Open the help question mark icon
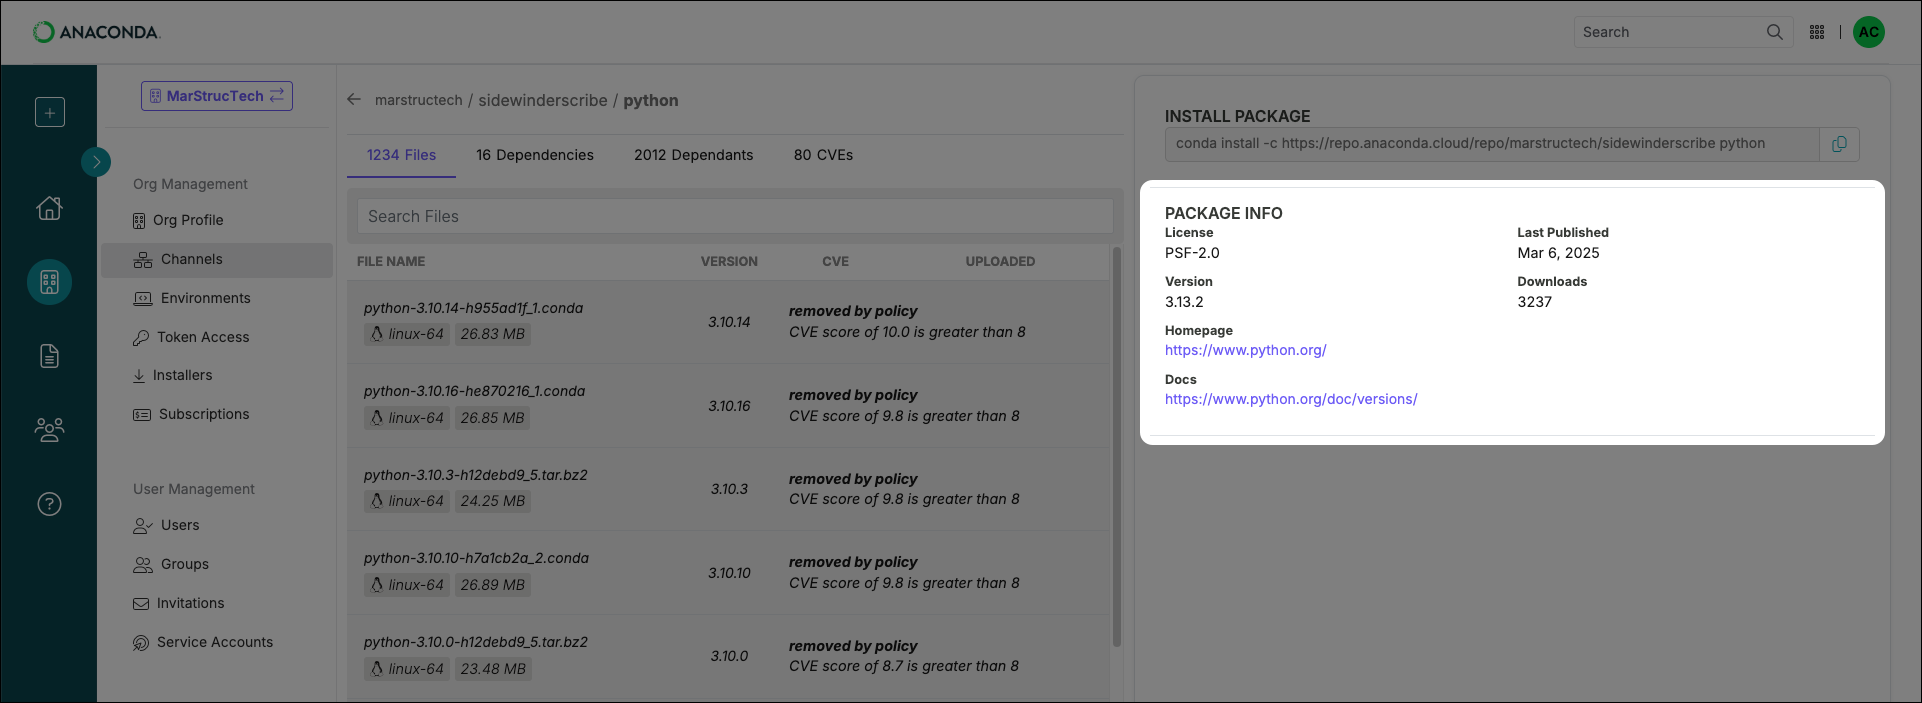Viewport: 1922px width, 703px height. coord(50,504)
